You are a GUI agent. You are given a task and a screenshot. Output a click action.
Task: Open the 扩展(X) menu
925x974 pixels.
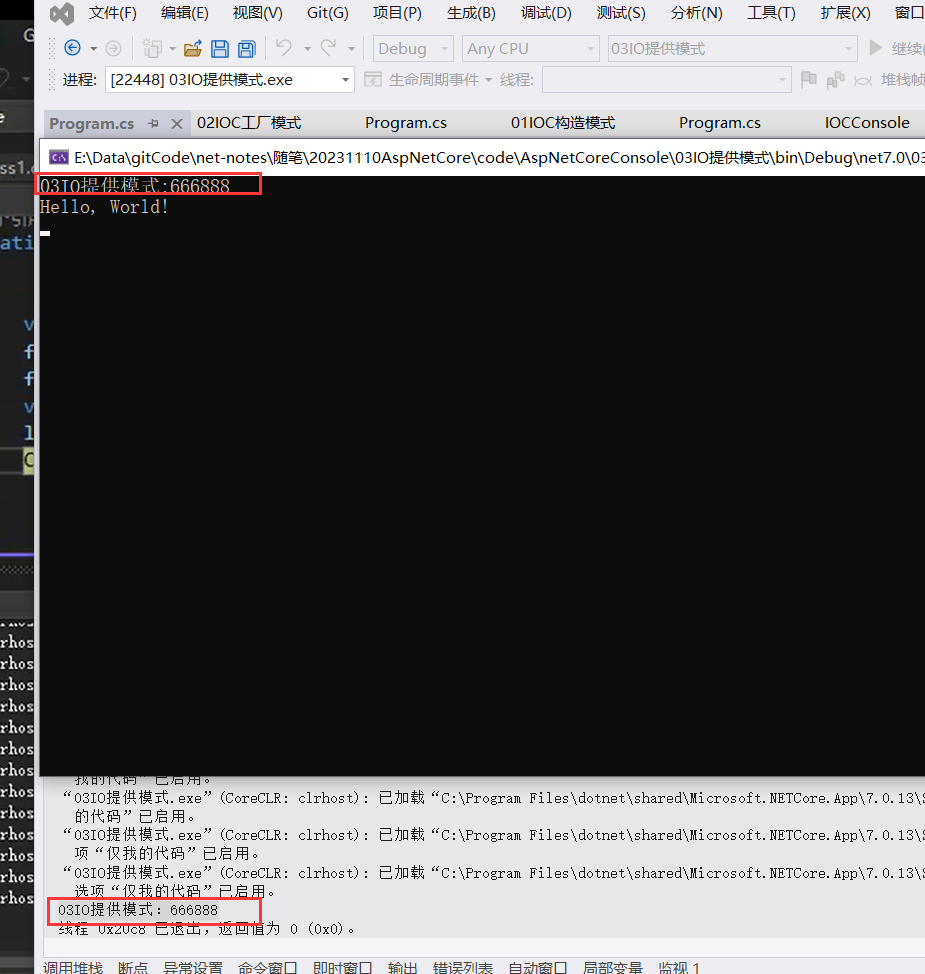click(845, 13)
